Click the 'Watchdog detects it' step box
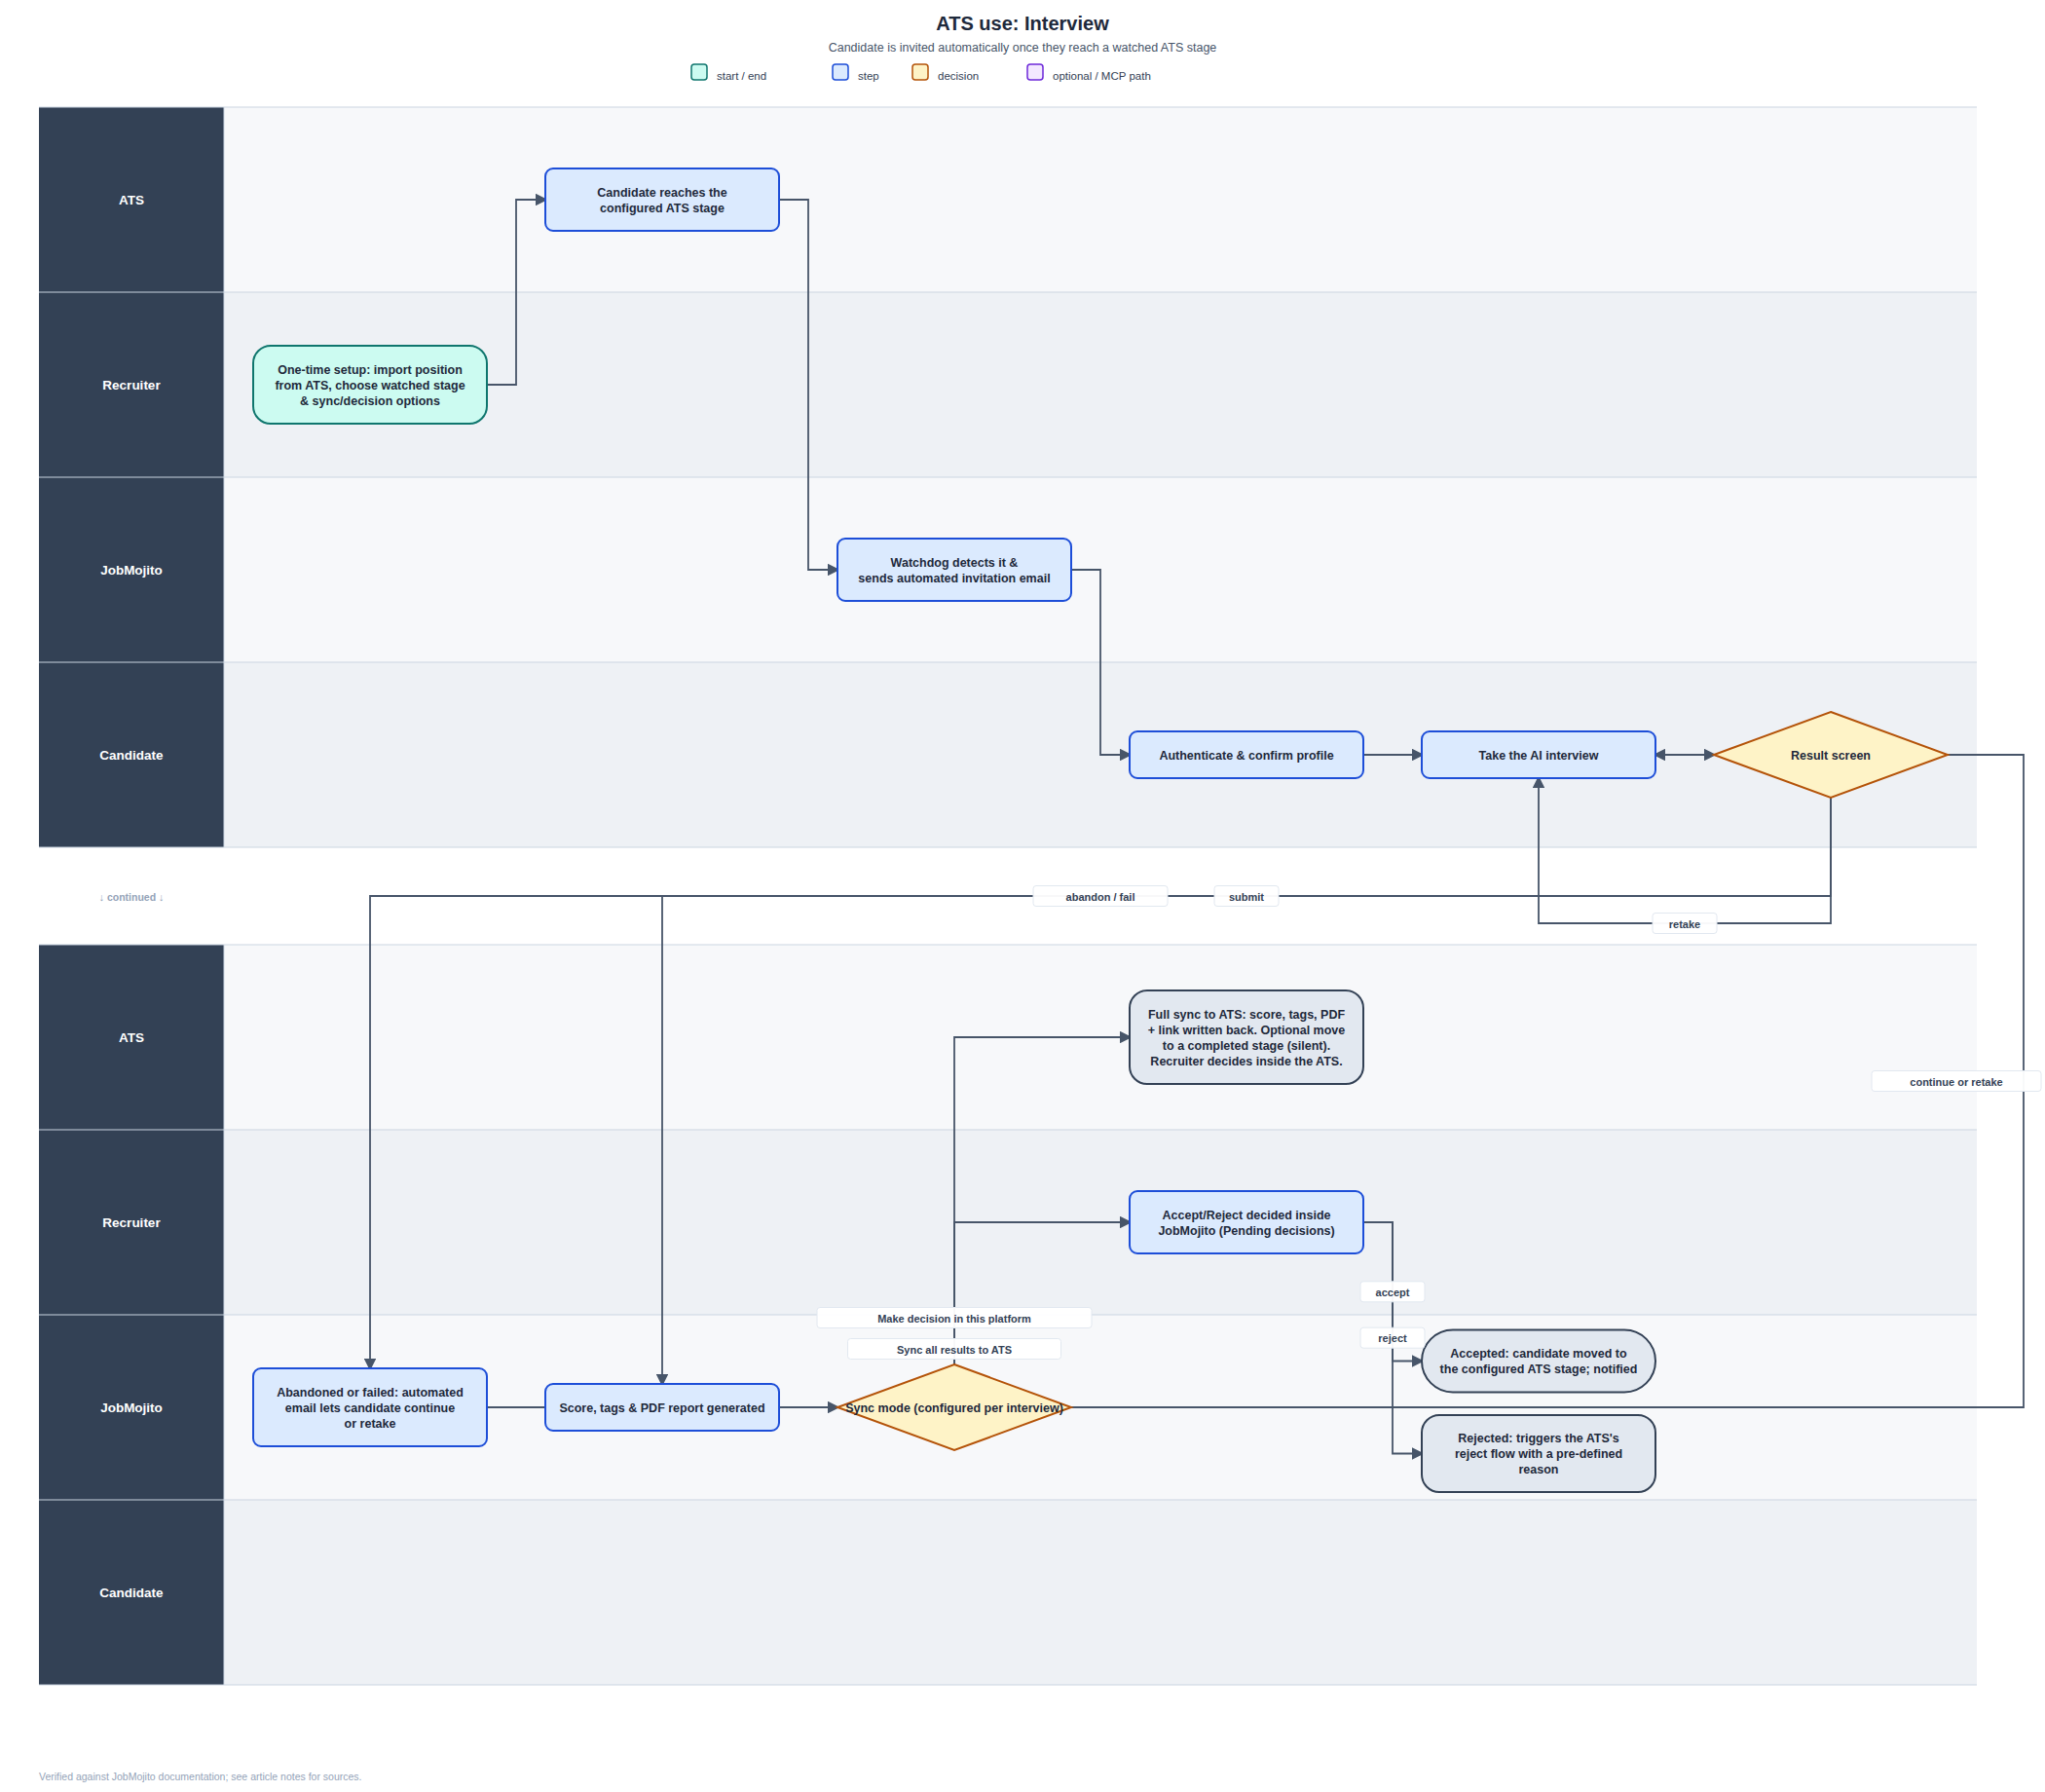This screenshot has height=1792, width=2045. click(x=954, y=570)
